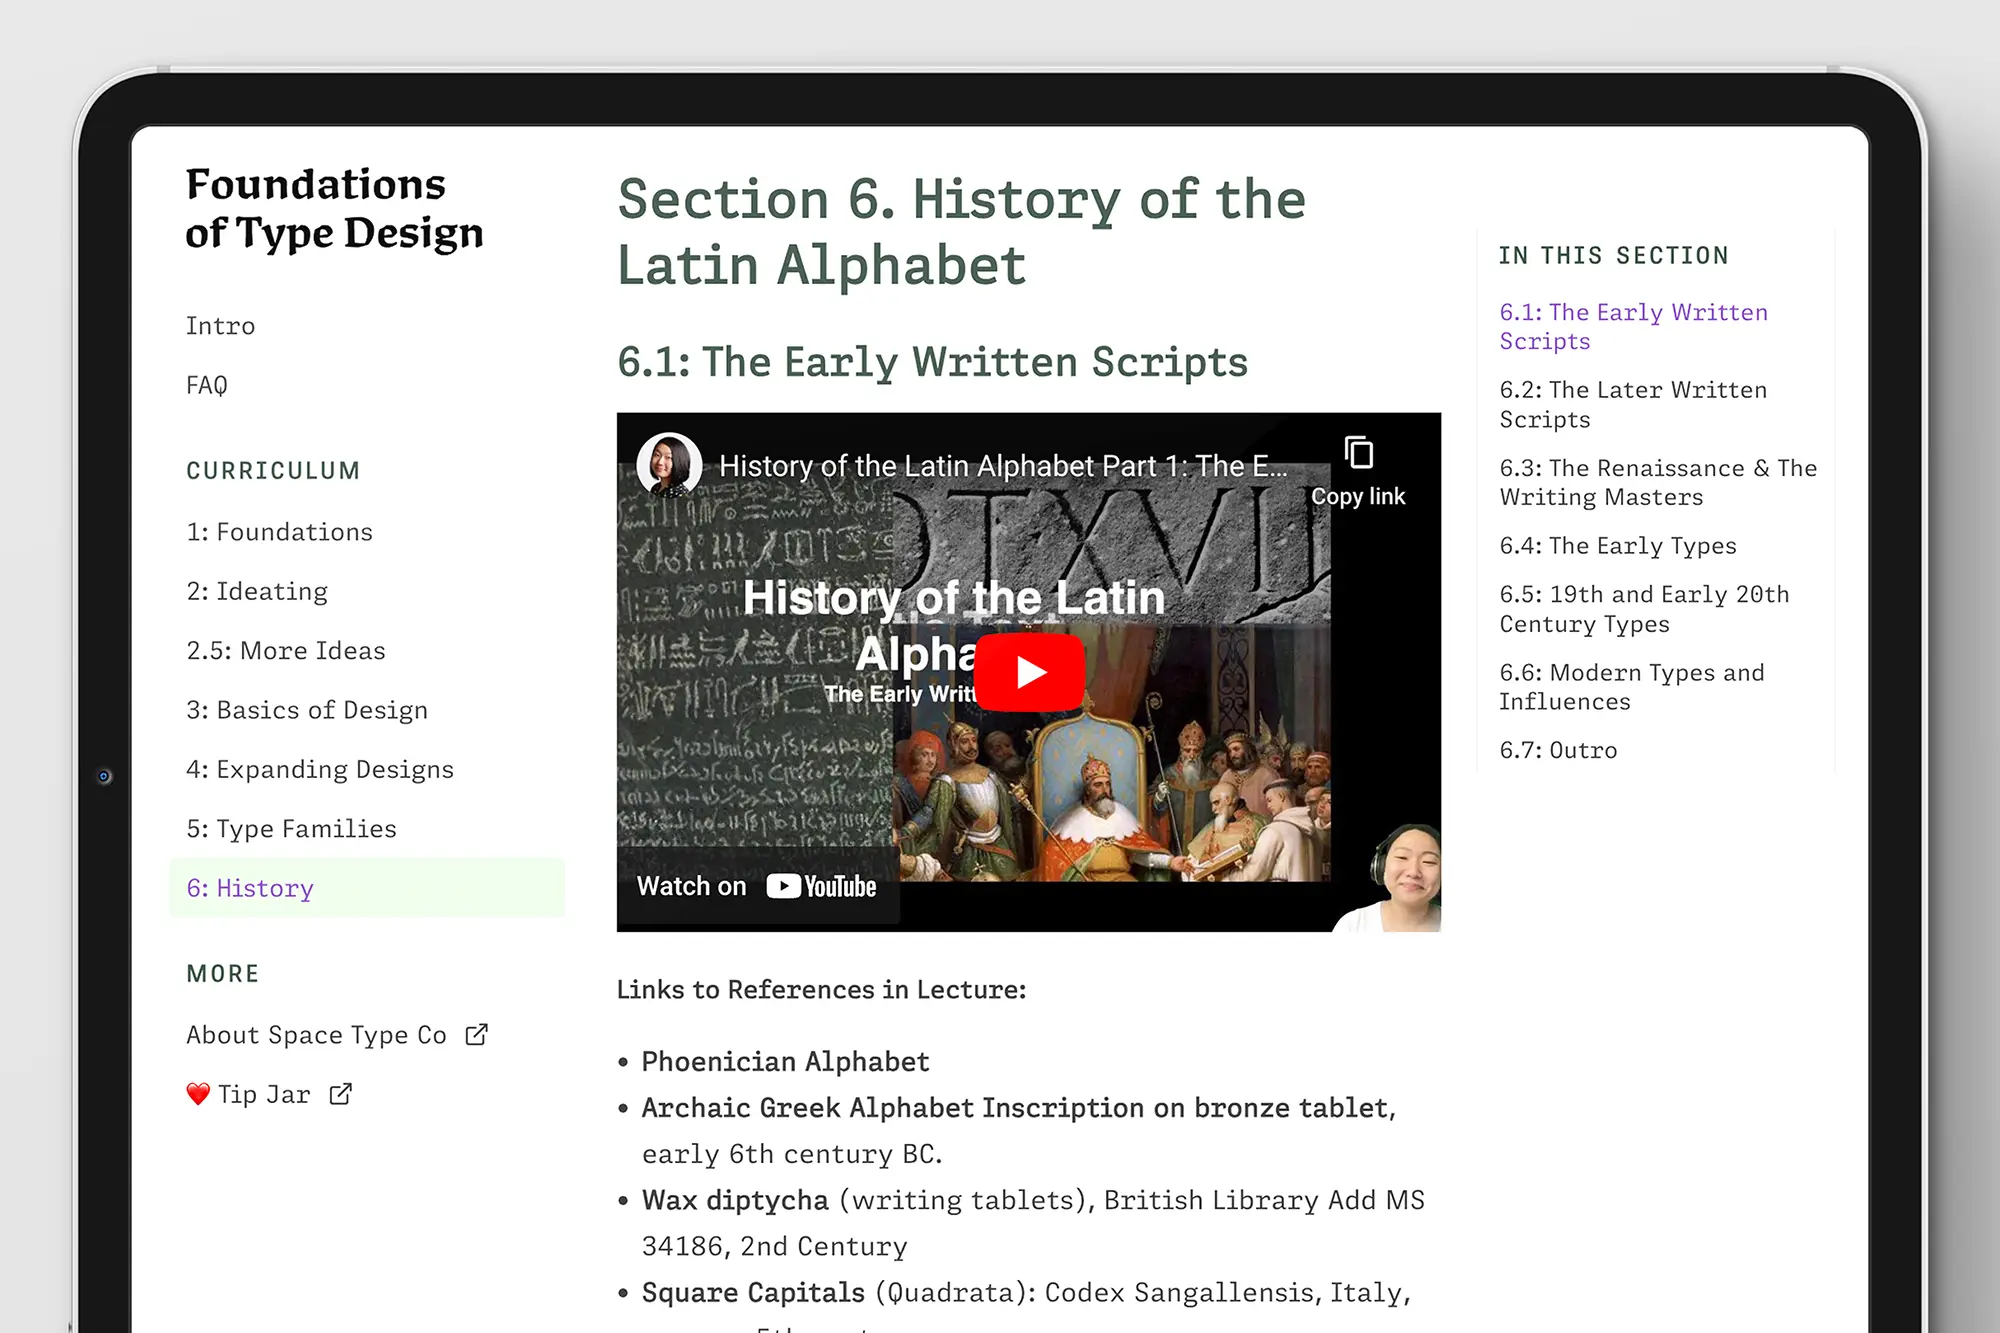Viewport: 2000px width, 1333px height.
Task: Go to Foundations of Type Design home title
Action: (334, 208)
